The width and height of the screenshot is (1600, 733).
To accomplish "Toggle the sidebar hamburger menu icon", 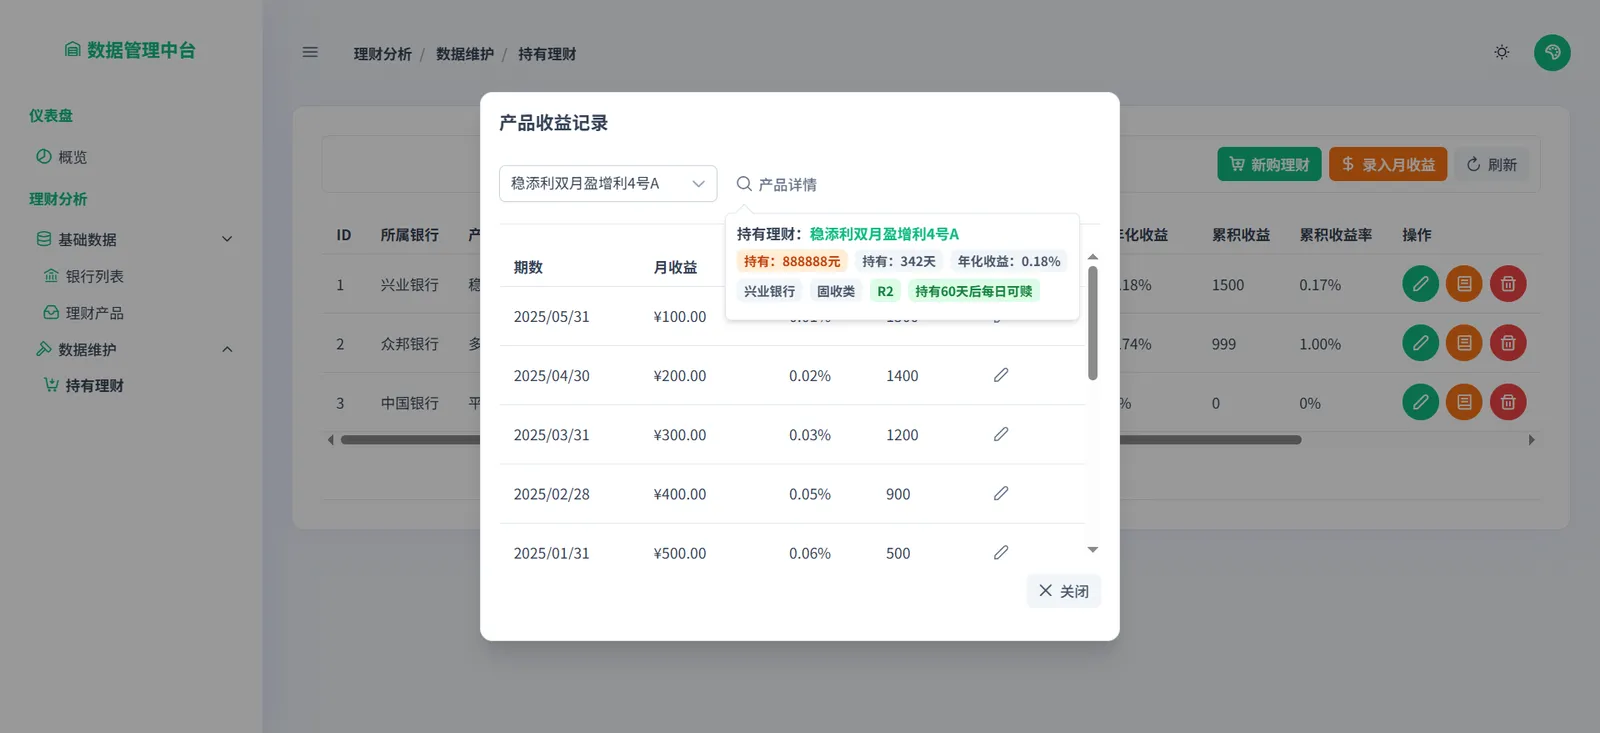I will [x=310, y=52].
